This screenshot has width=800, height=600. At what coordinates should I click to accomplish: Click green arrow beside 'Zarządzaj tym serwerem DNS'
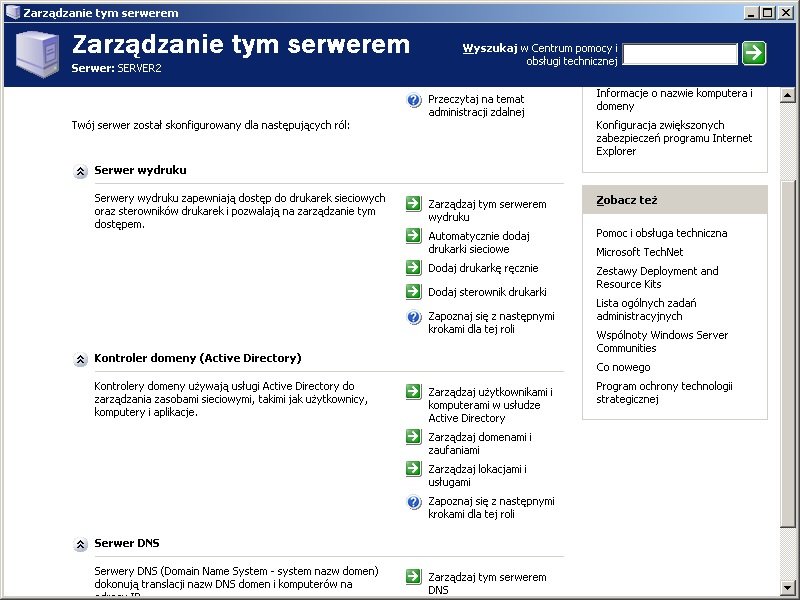(414, 577)
